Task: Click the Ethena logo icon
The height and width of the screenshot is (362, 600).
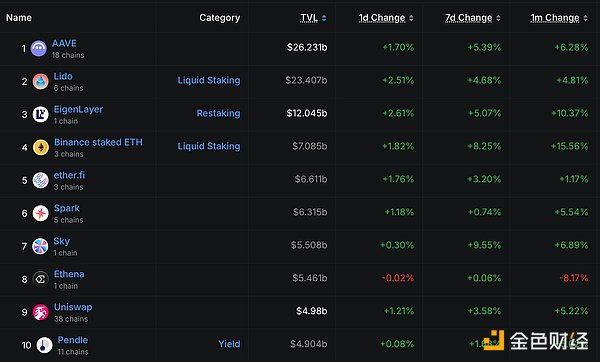Action: [x=41, y=279]
